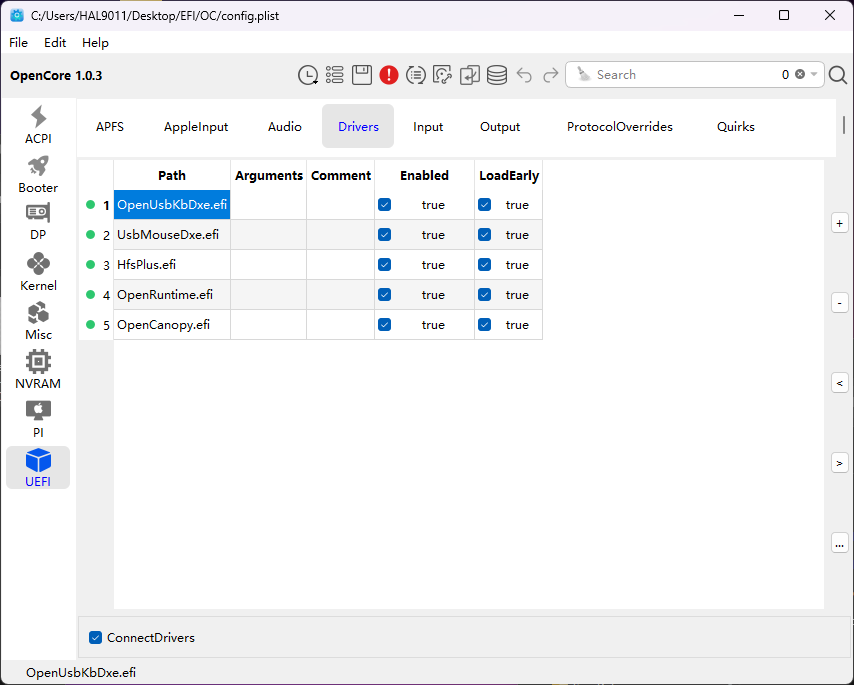Click the save floppy disk icon
Viewport: 854px width, 685px height.
[362, 75]
